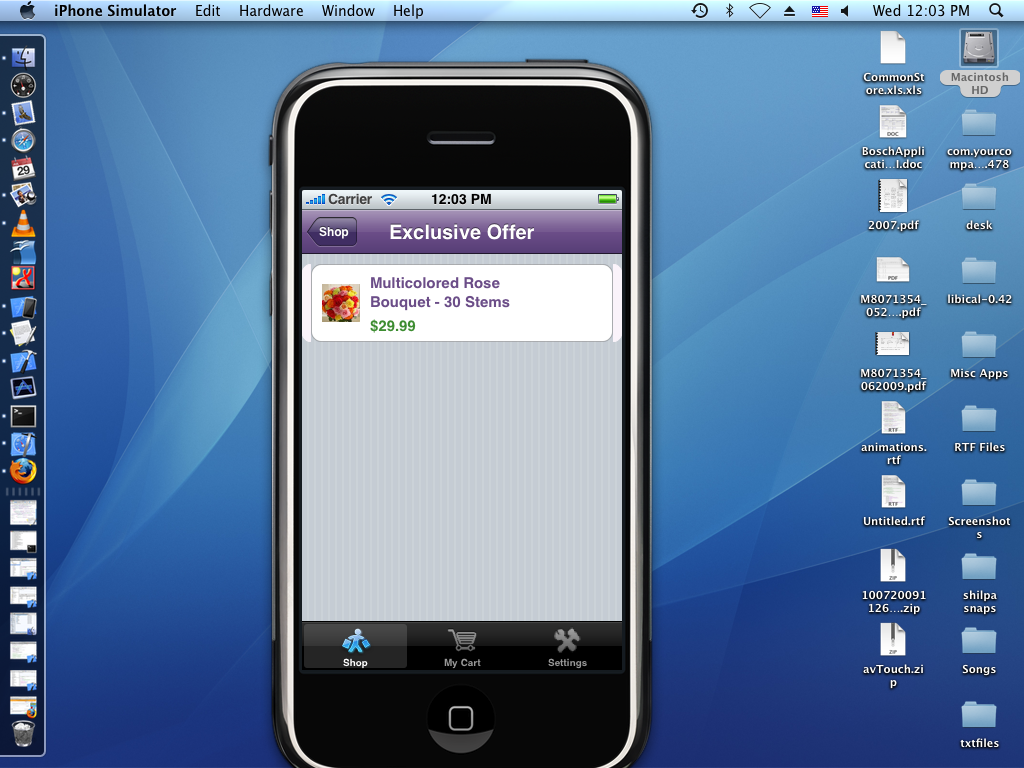Open the Settings tab with the tools icon

tap(567, 647)
